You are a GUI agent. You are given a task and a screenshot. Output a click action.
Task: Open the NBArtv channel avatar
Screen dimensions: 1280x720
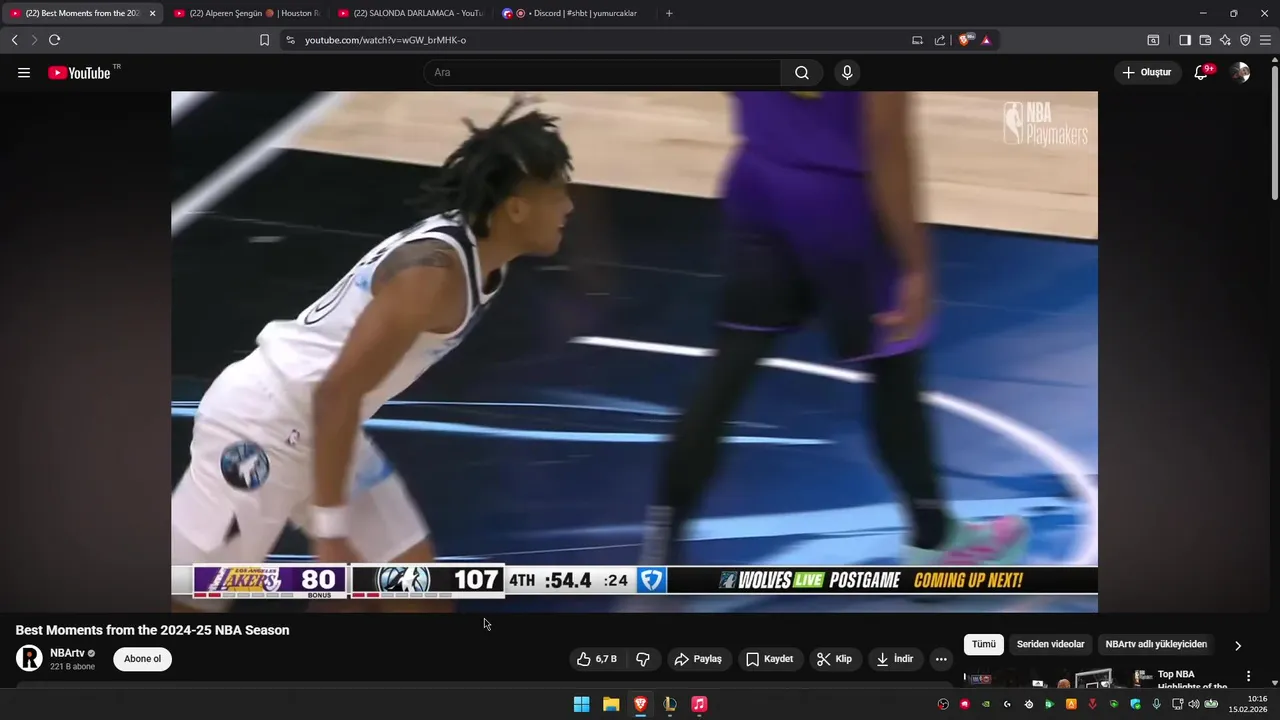[29, 658]
